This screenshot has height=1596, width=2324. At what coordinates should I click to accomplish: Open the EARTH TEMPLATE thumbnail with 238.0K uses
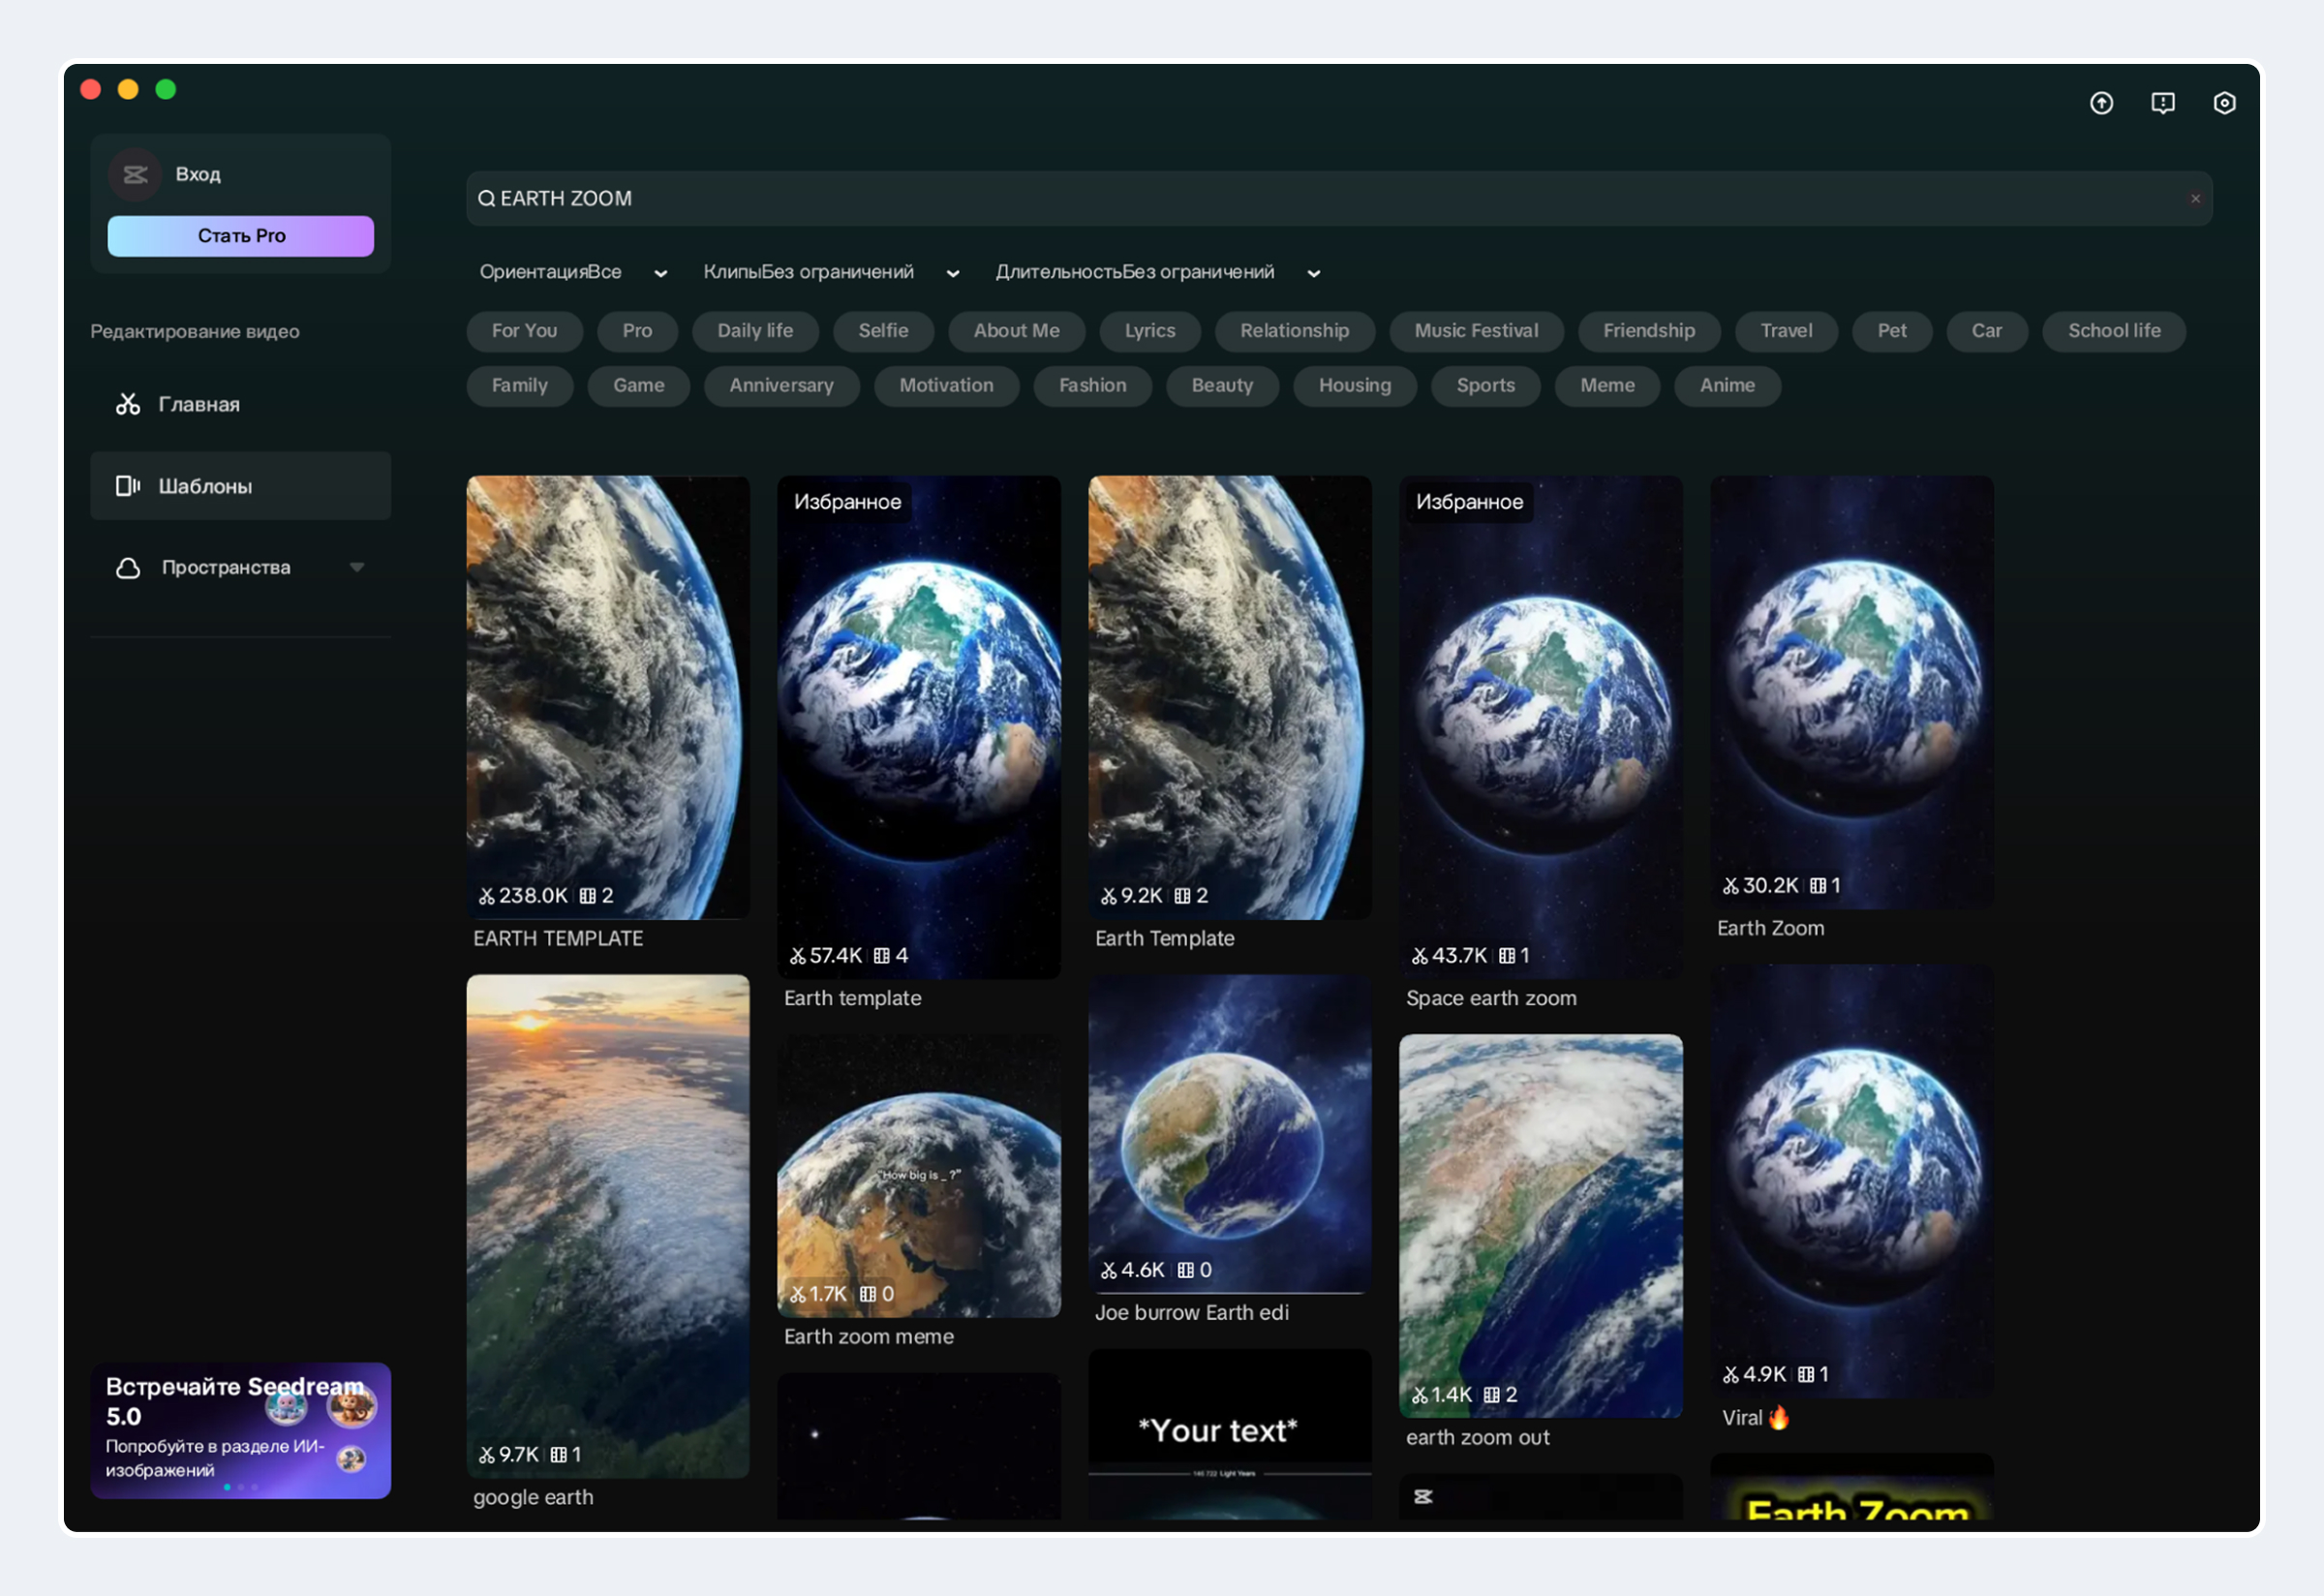tap(607, 696)
